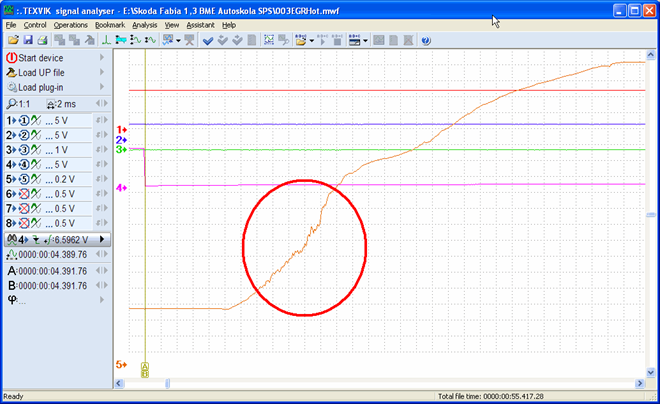660x404 pixels.
Task: Open the Operations menu
Action: pos(70,25)
